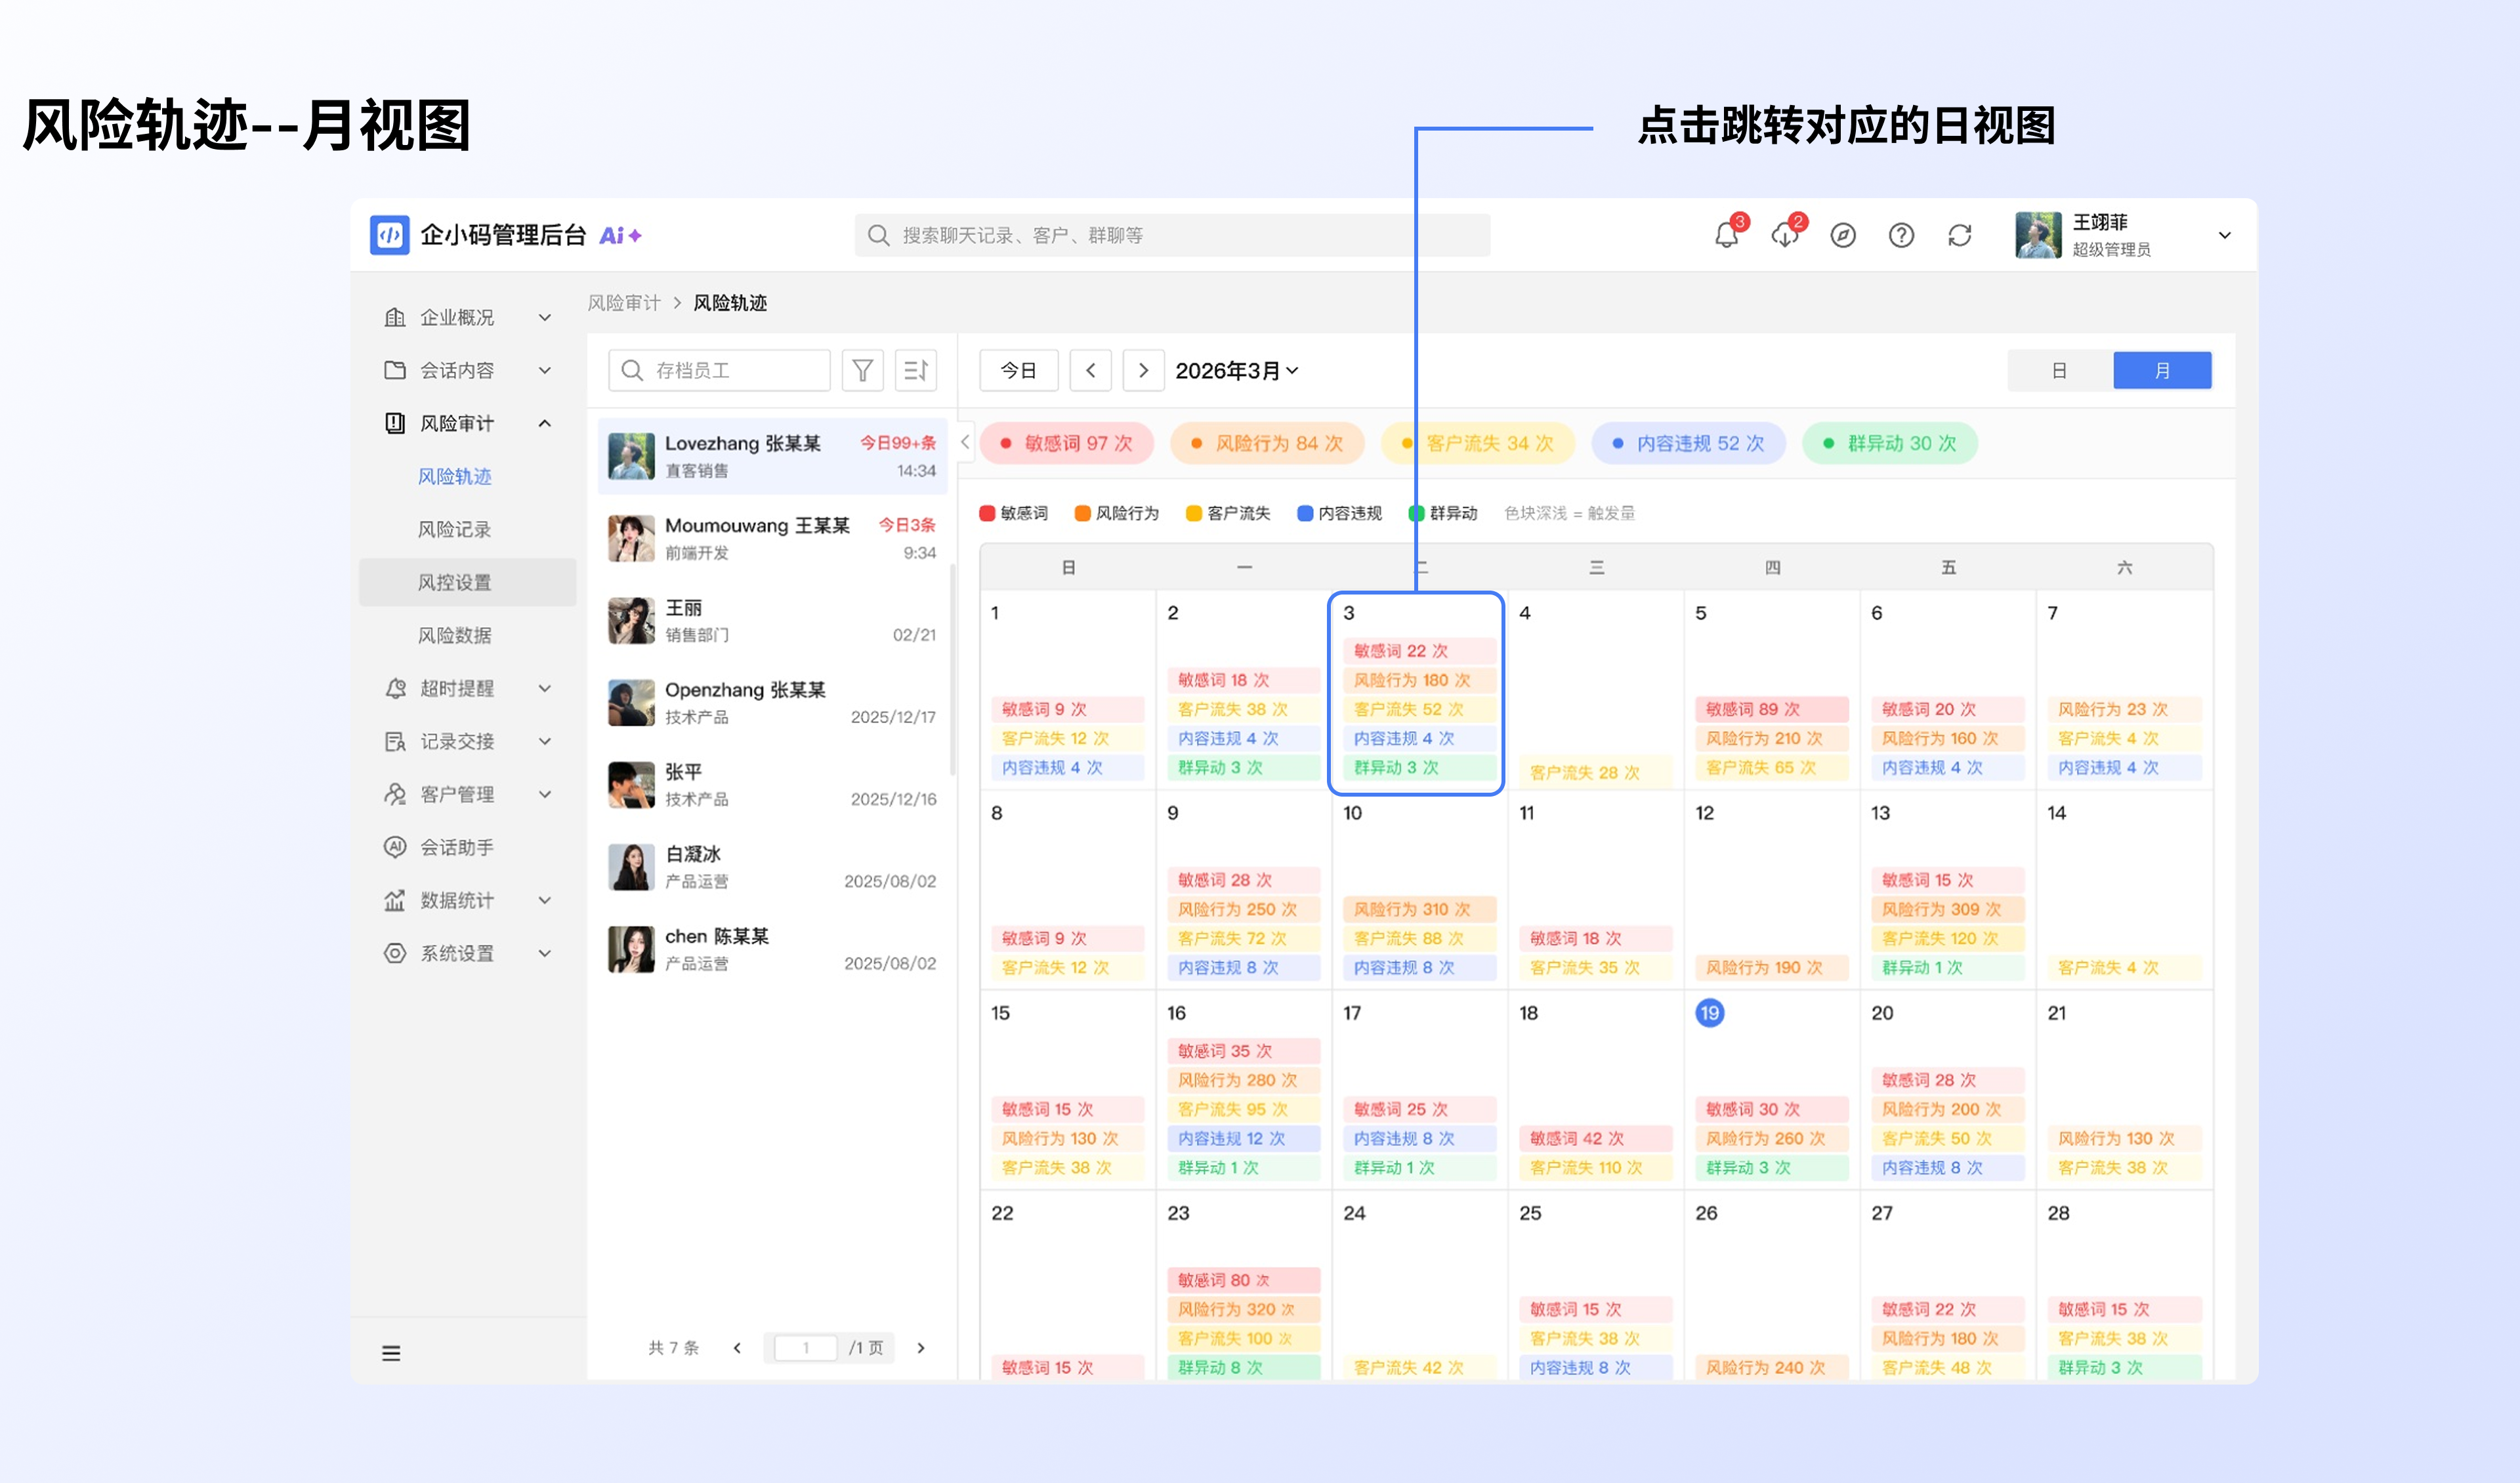Go to previous month arrow
The height and width of the screenshot is (1483, 2520).
click(x=1090, y=370)
